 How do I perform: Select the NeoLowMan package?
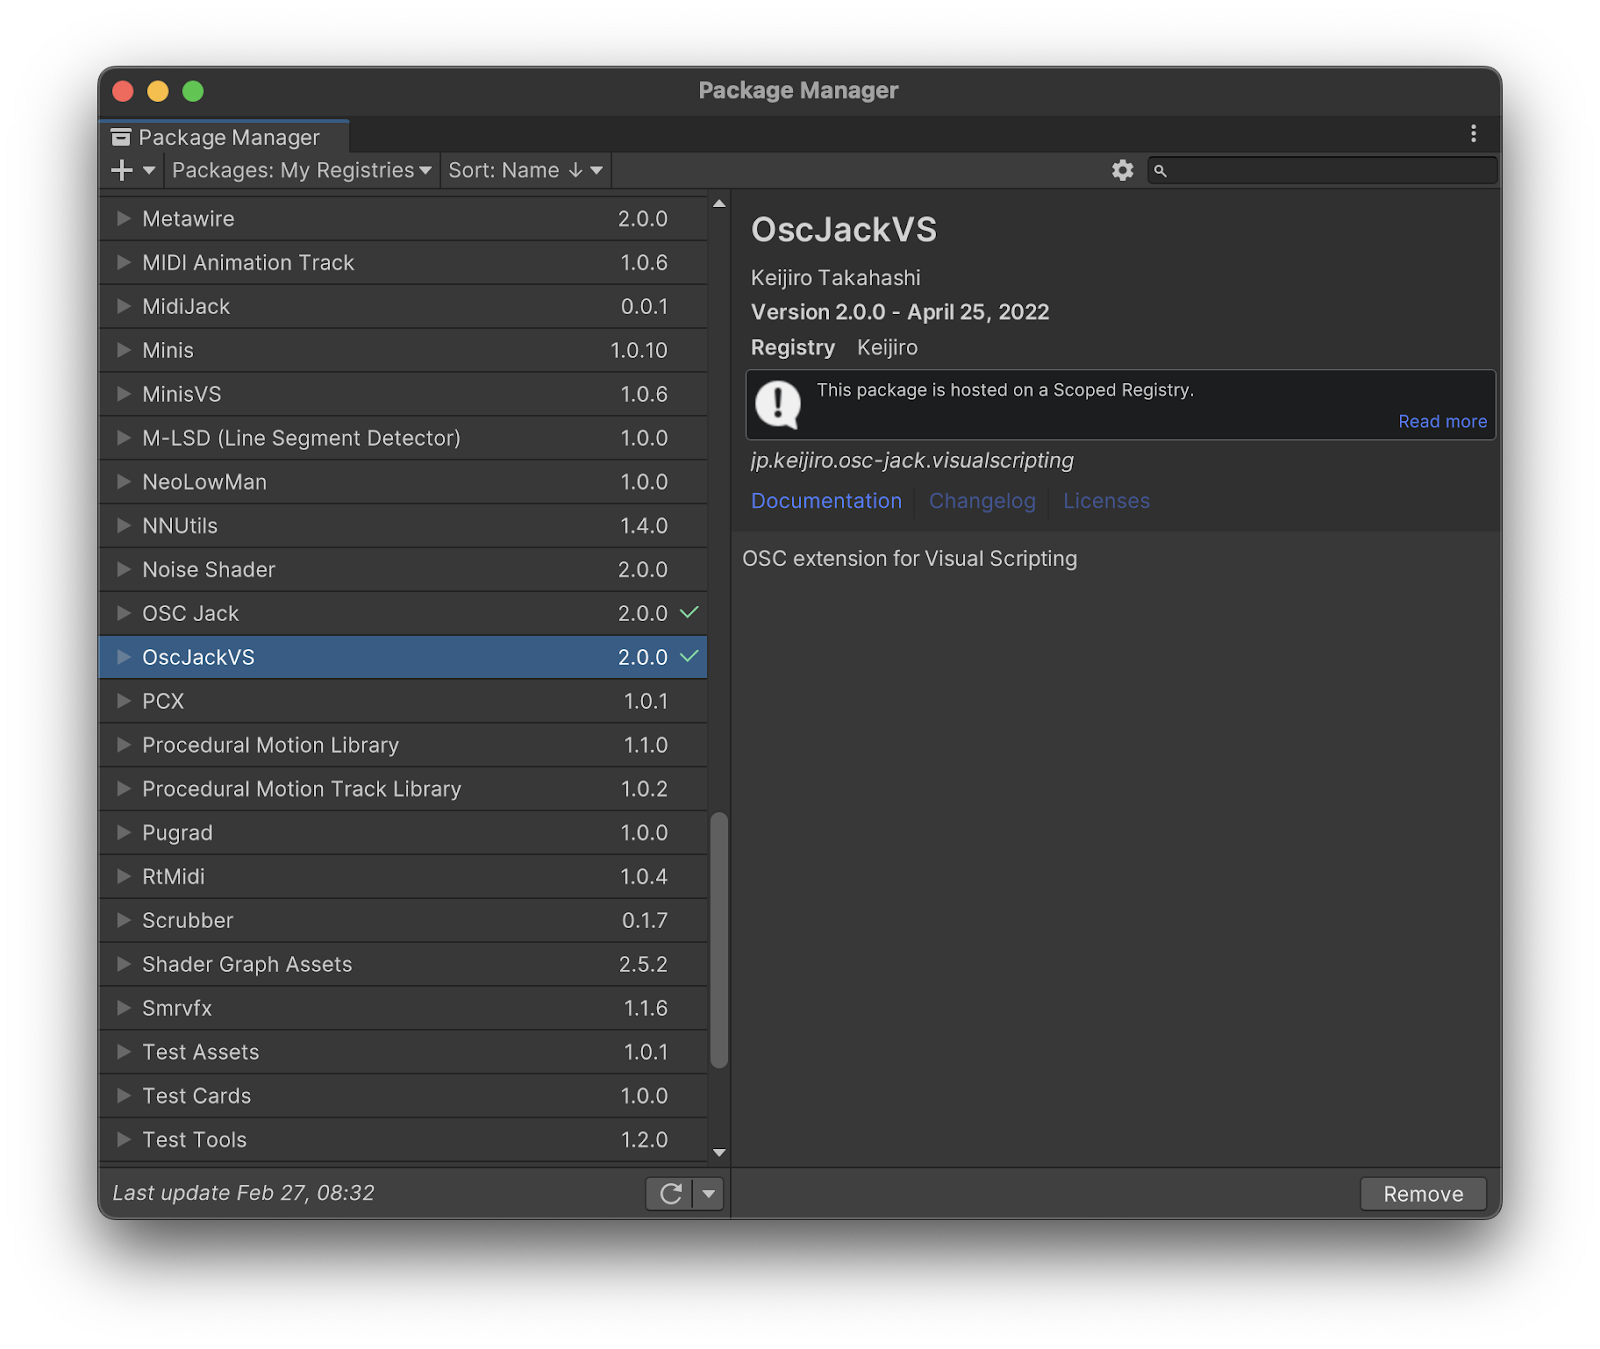pyautogui.click(x=403, y=482)
